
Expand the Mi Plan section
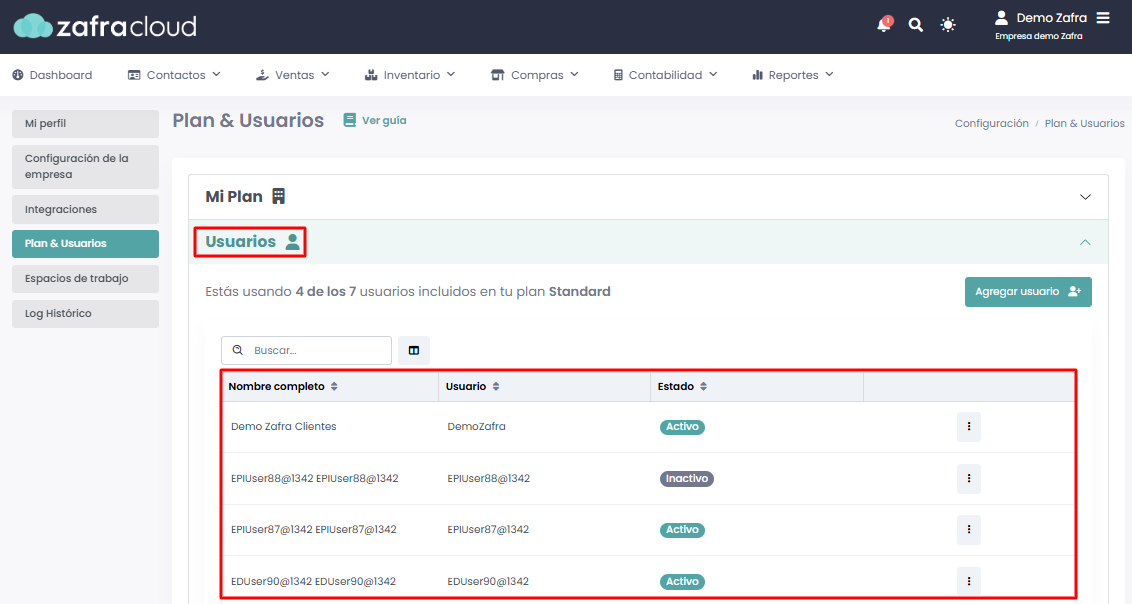pyautogui.click(x=1085, y=197)
